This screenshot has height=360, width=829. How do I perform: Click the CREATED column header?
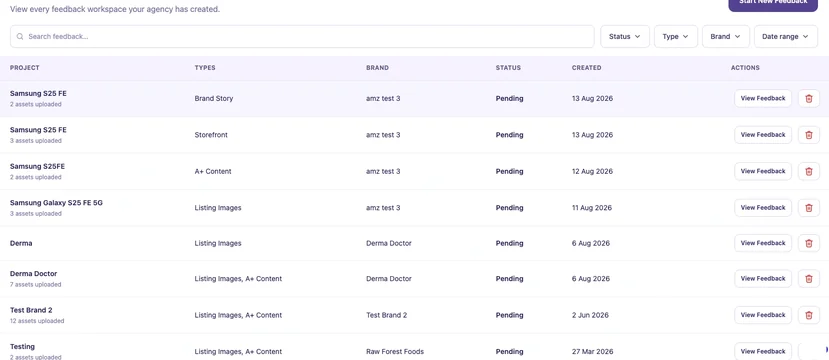(x=586, y=68)
